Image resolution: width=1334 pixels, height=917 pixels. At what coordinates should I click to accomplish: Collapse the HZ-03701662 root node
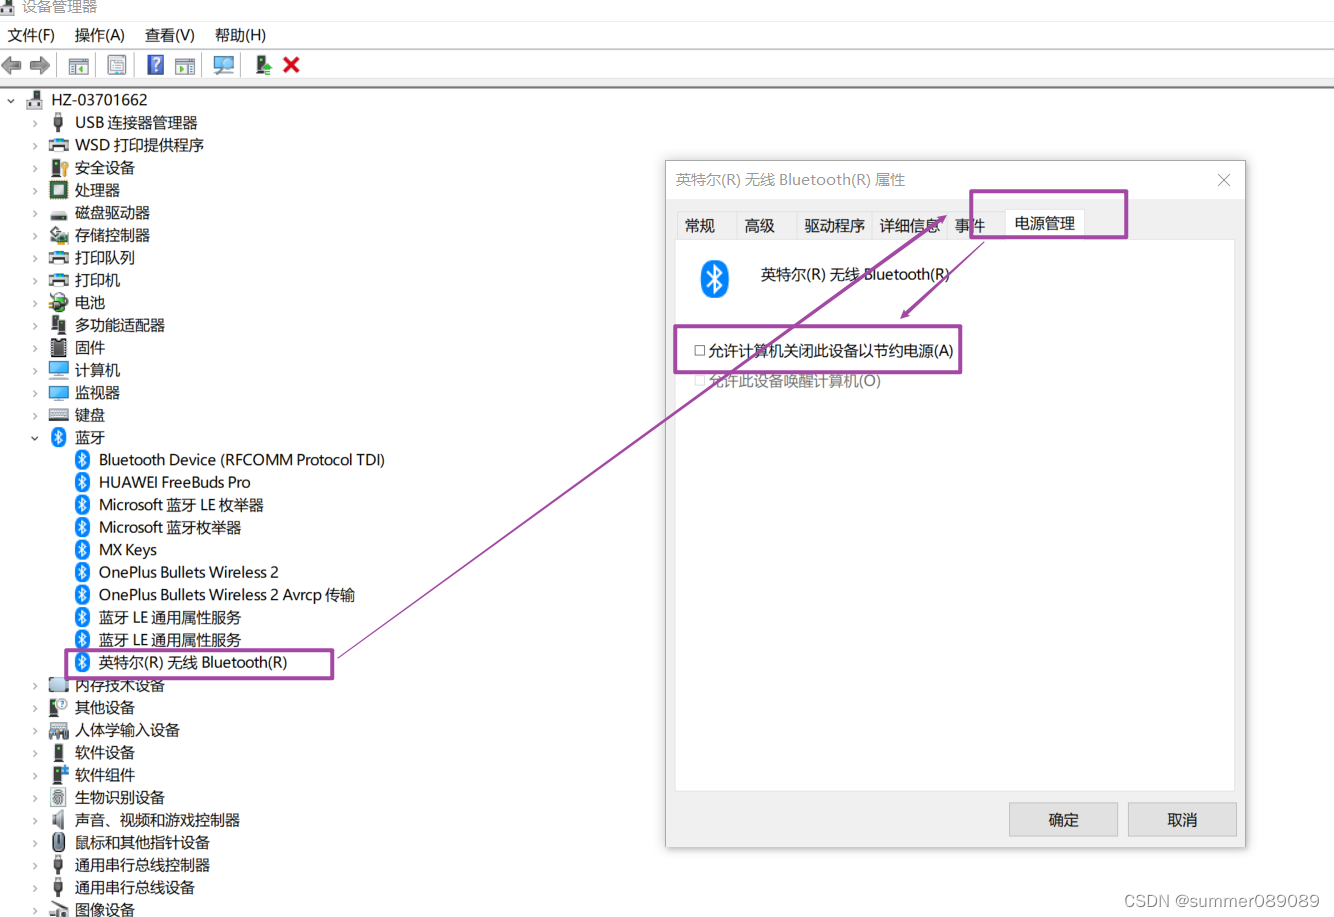(x=11, y=100)
